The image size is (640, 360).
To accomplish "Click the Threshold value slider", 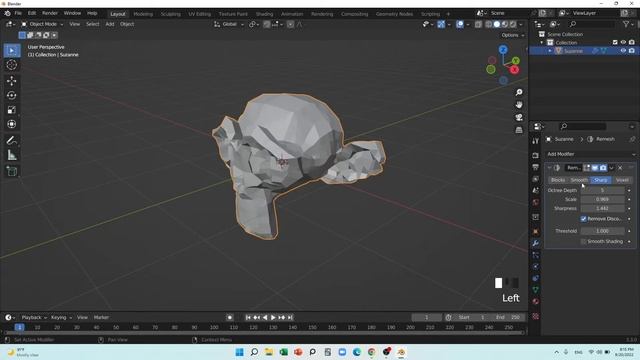I will (602, 231).
